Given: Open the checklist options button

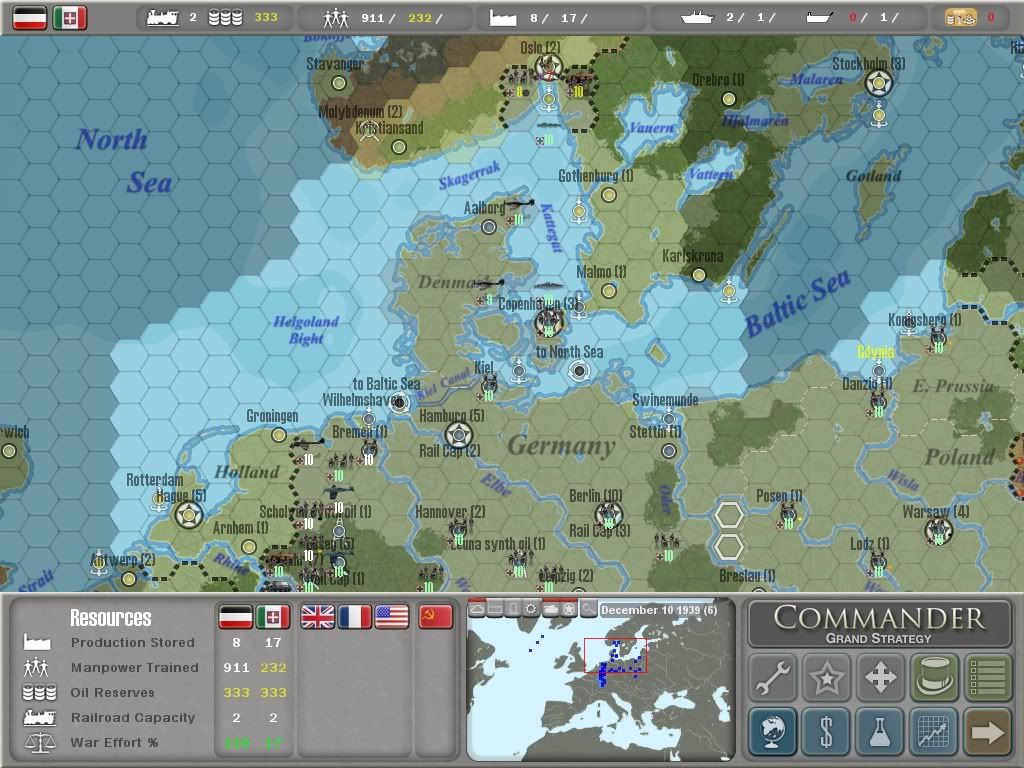Looking at the screenshot, I should point(987,677).
